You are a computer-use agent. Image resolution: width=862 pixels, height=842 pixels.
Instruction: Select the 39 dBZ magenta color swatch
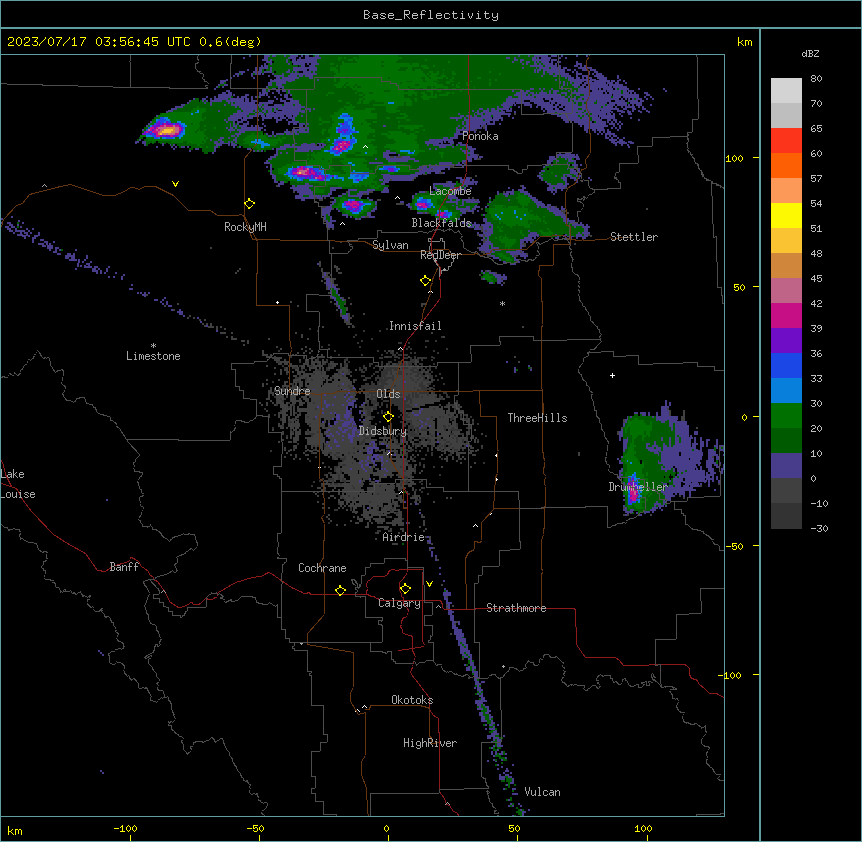click(786, 315)
